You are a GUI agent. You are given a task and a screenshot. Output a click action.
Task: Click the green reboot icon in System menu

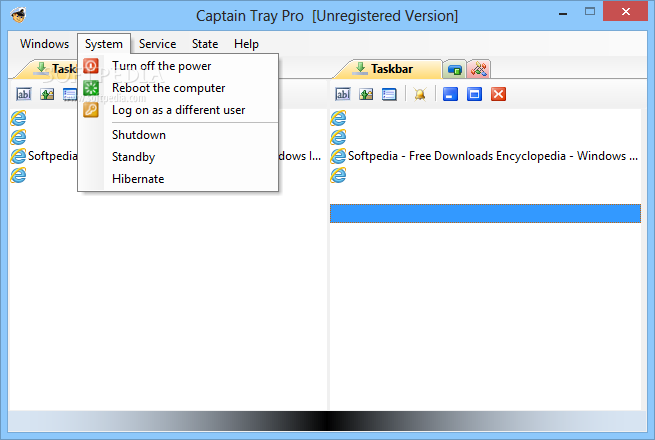(x=91, y=88)
